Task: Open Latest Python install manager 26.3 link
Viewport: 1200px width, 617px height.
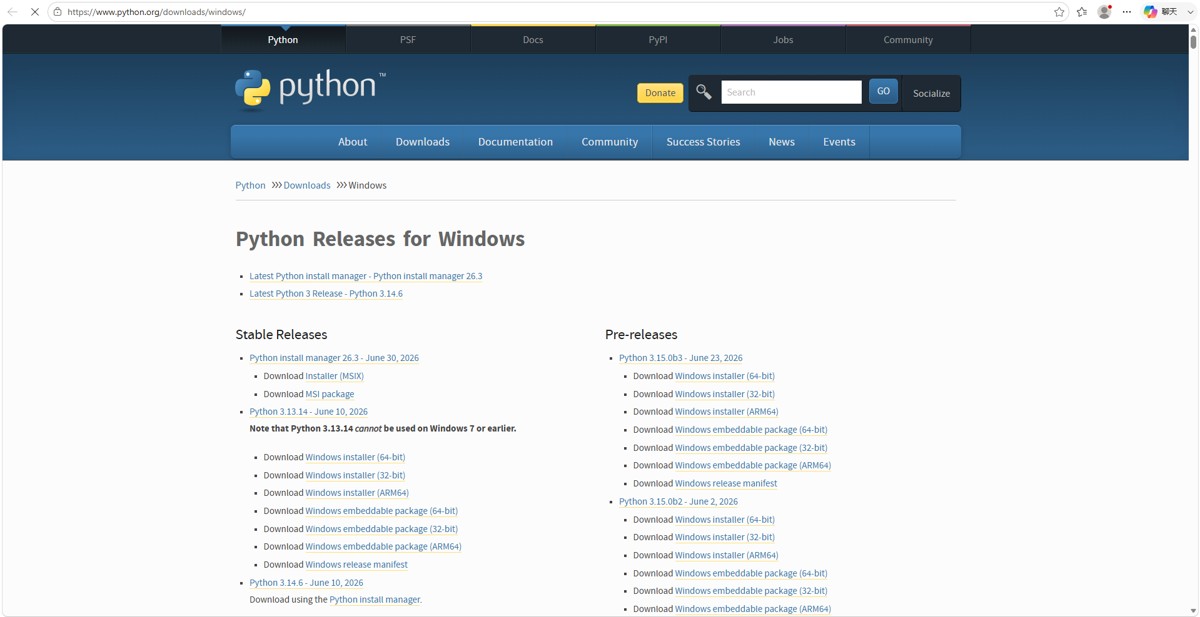Action: [x=366, y=276]
